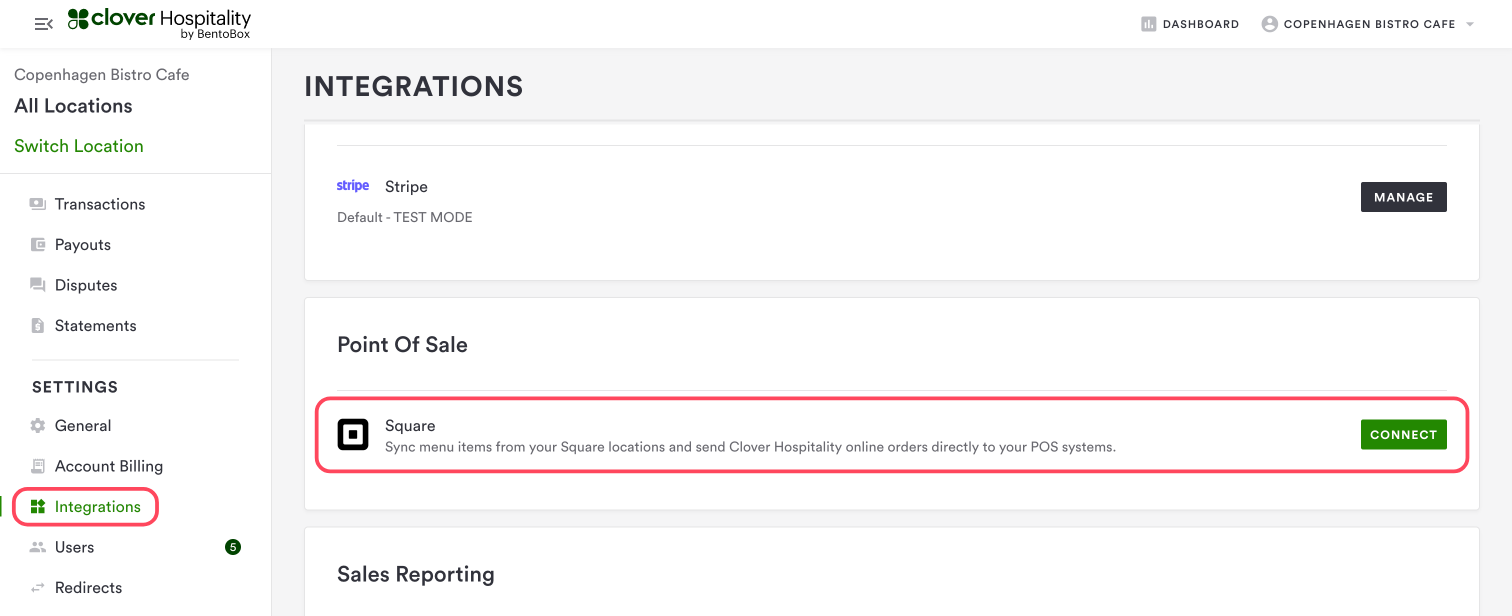Click the user account avatar icon

[x=1269, y=24]
